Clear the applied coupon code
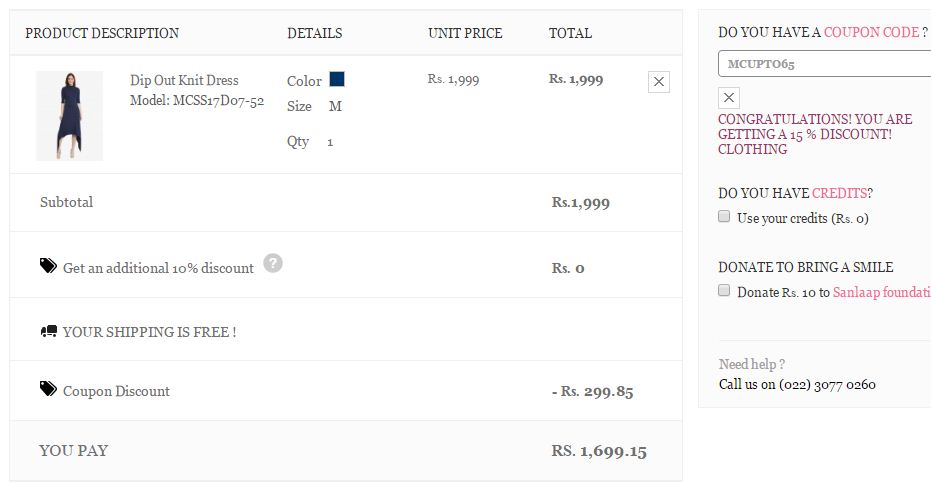Image resolution: width=931 pixels, height=484 pixels. tap(729, 97)
